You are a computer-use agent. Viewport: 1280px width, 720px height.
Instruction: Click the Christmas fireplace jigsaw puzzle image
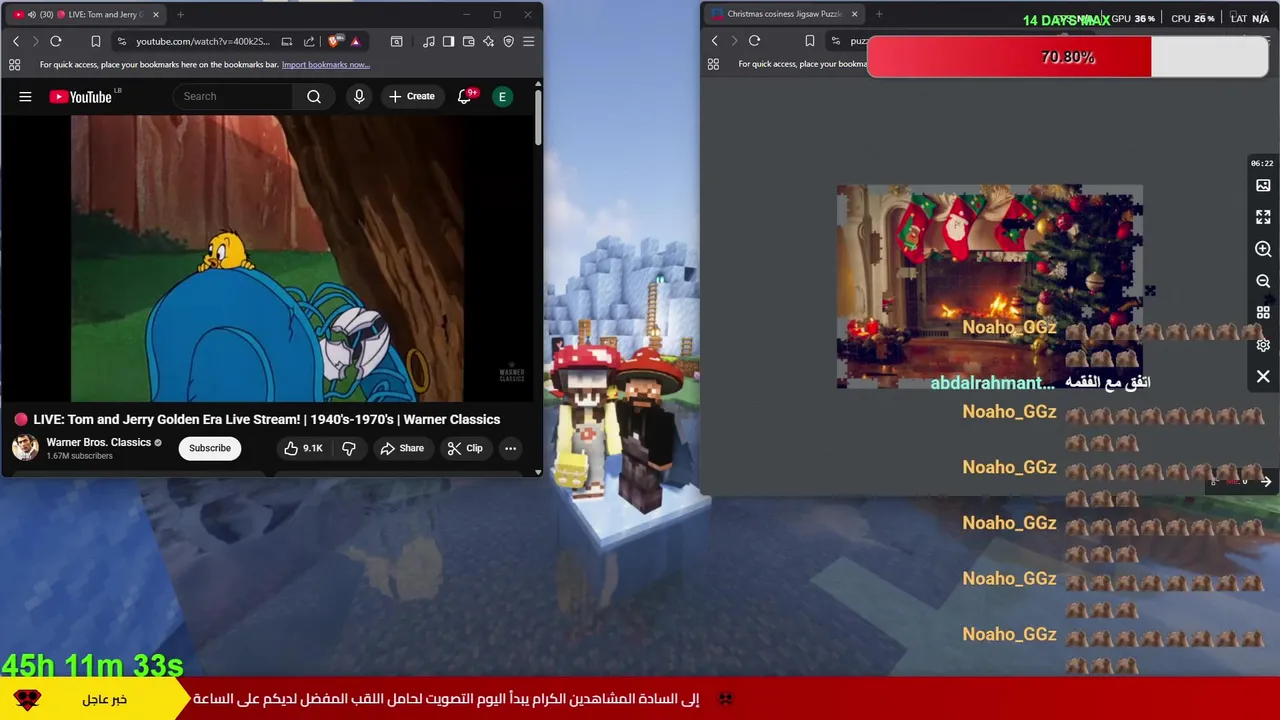pos(989,286)
